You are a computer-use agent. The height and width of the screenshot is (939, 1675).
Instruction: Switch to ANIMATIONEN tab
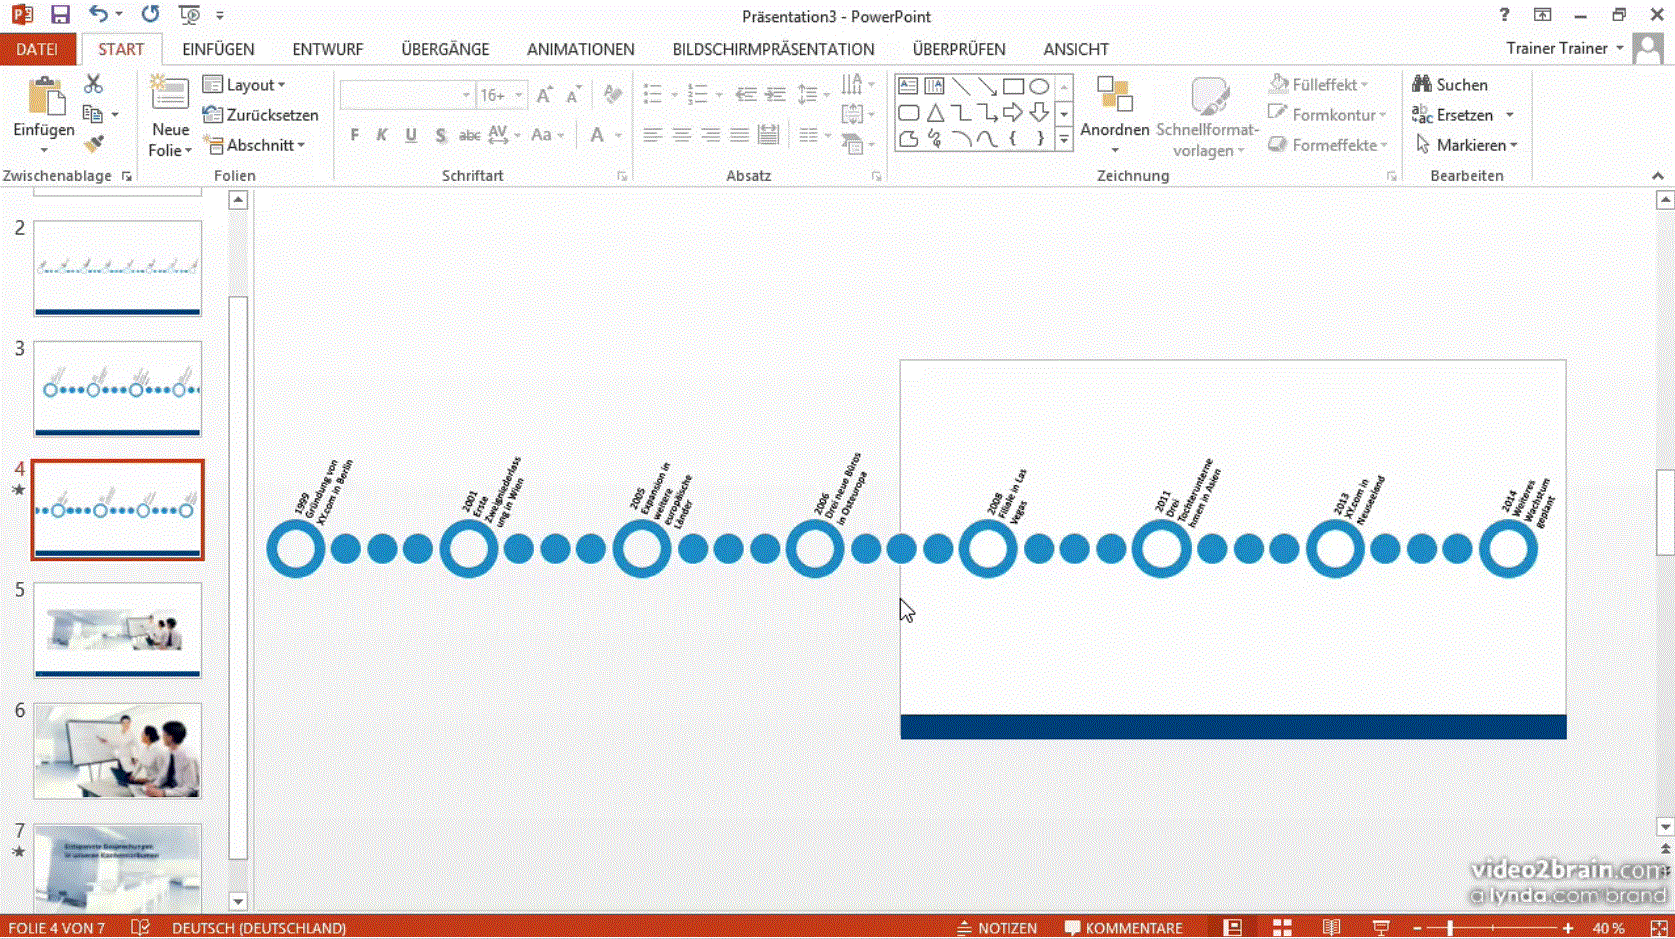580,49
